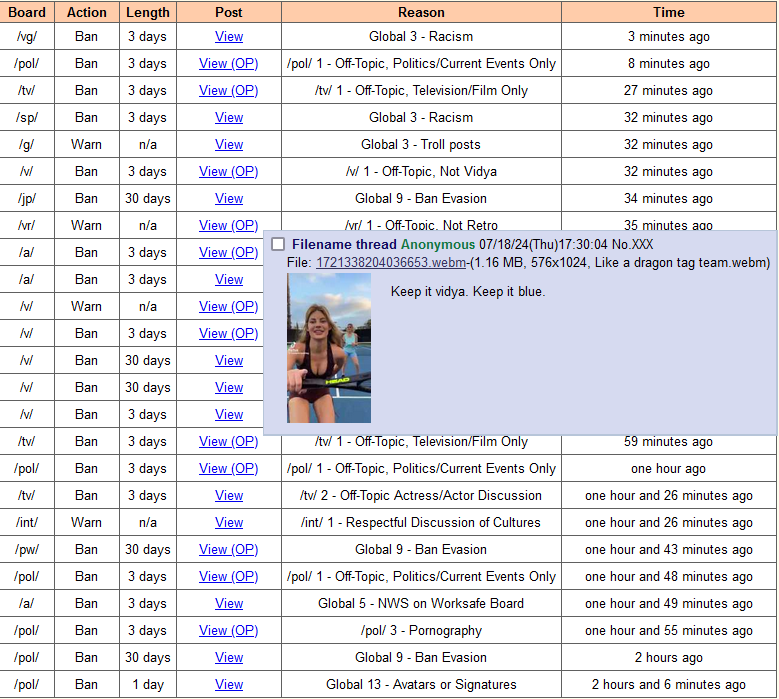The image size is (779, 699).
Task: Open View link in the /g/ Warn row
Action: click(x=229, y=145)
